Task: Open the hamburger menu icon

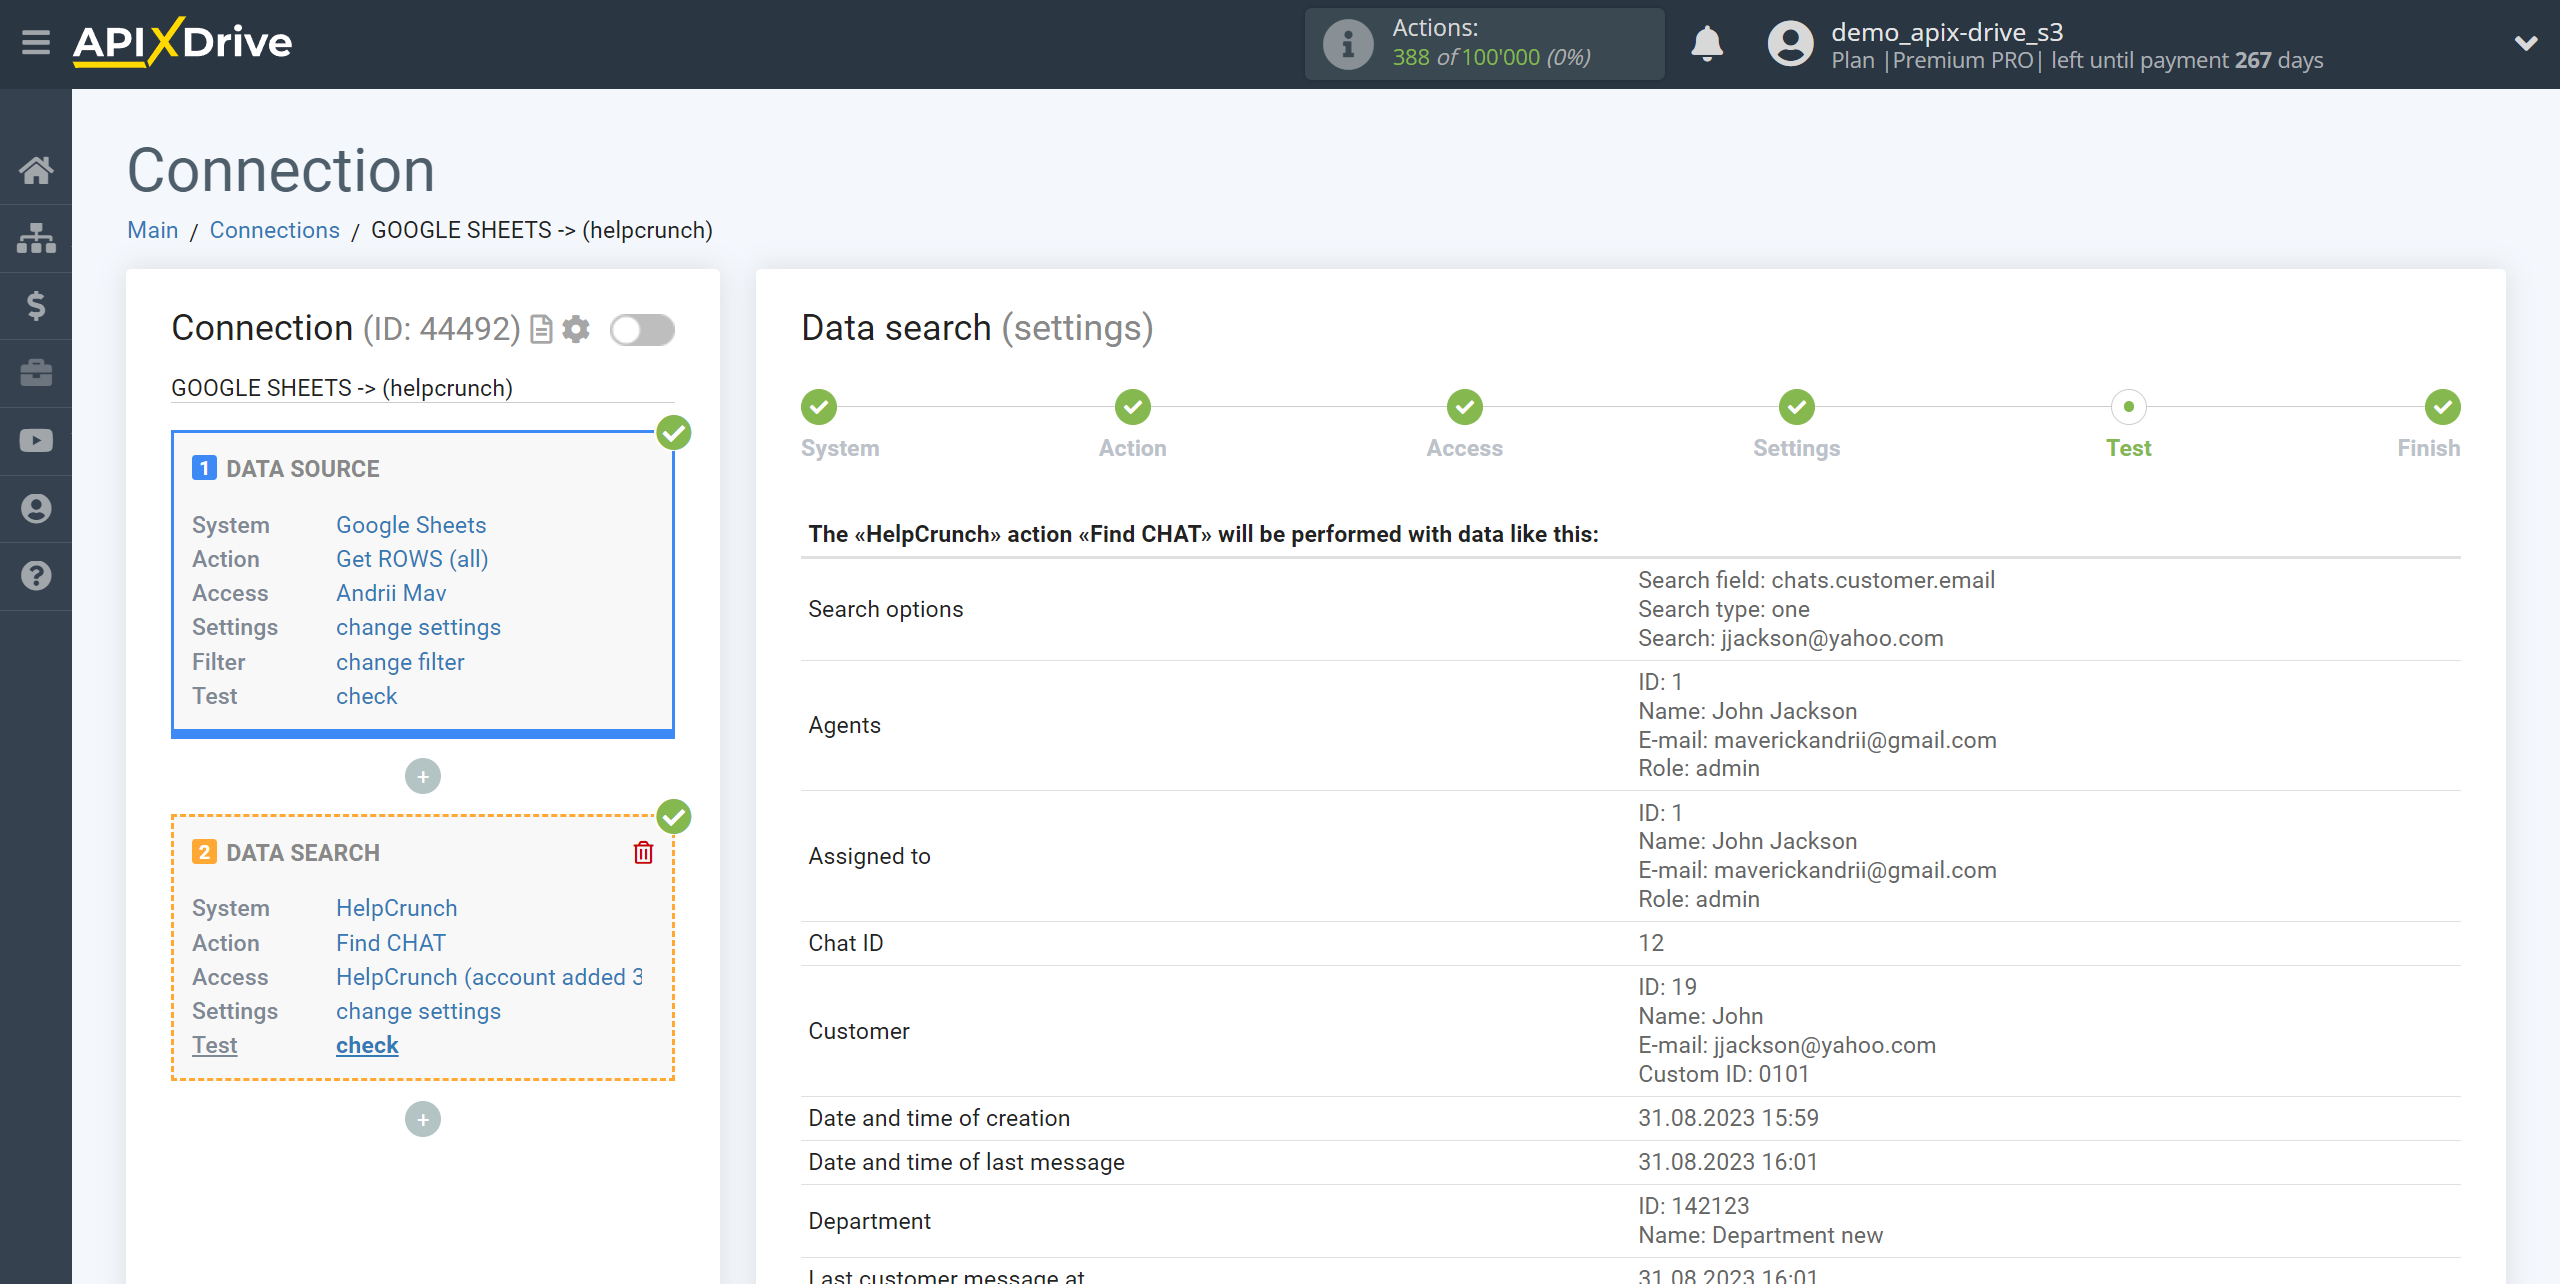Action: tap(36, 43)
